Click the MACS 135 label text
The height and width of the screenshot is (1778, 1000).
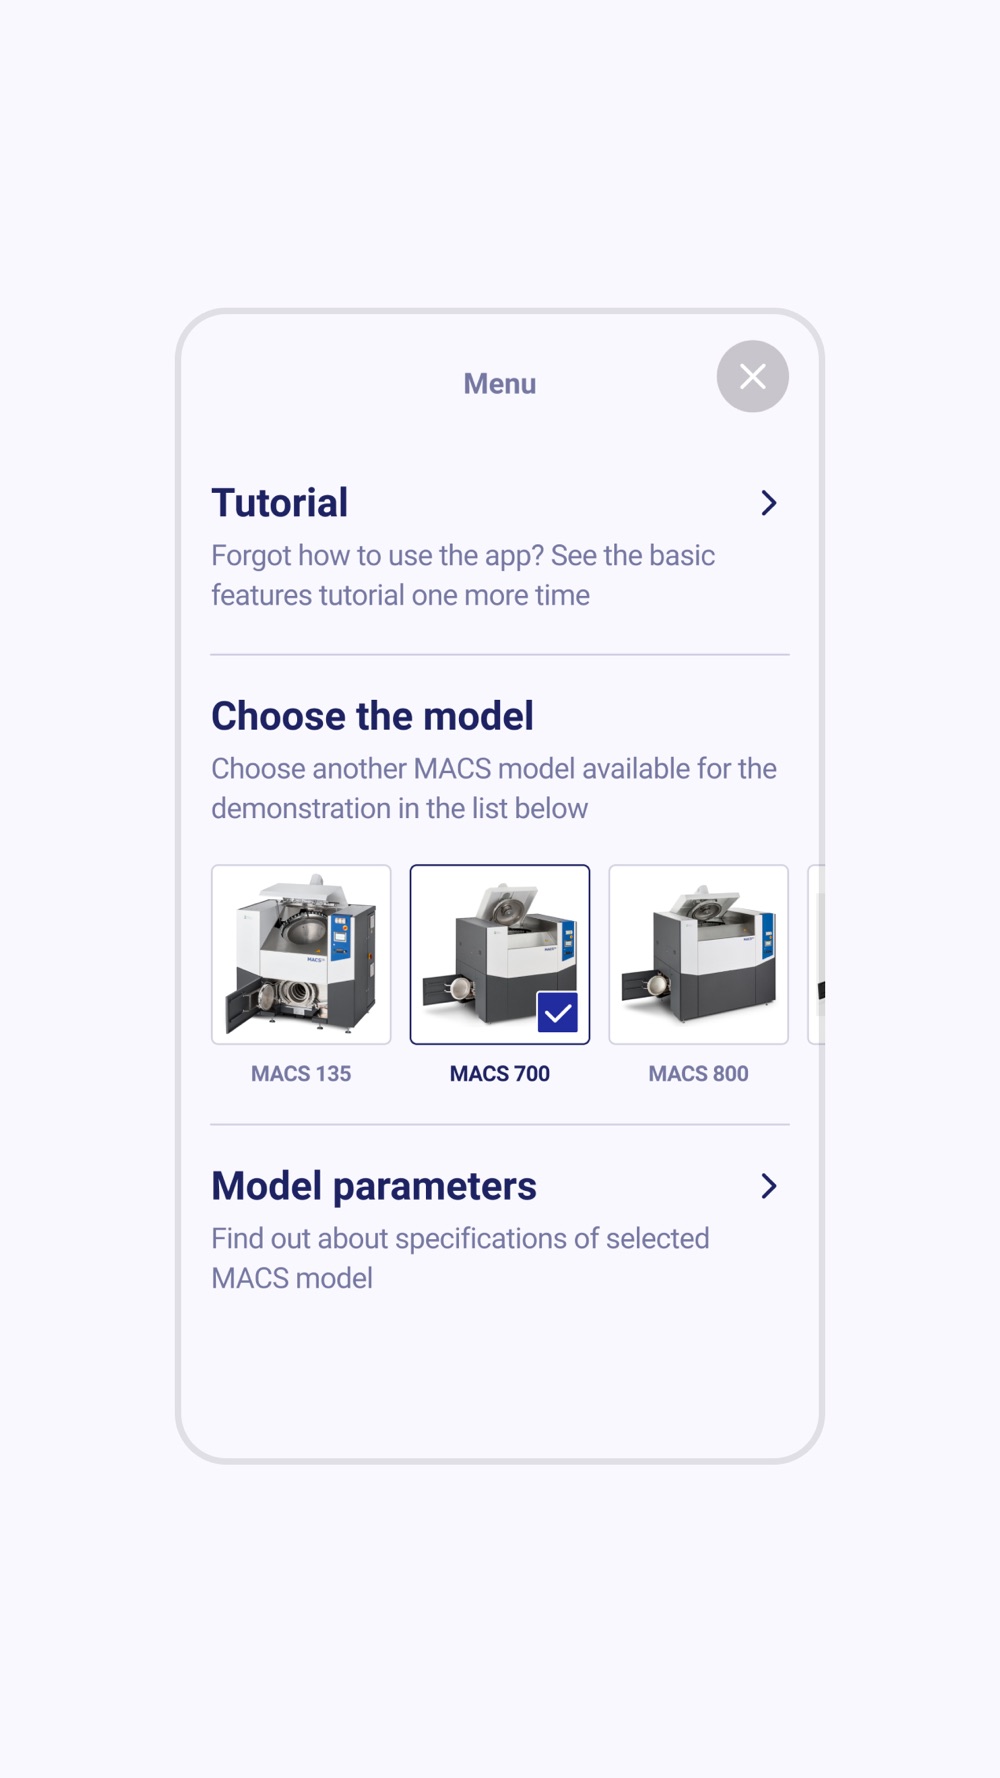click(x=301, y=1073)
